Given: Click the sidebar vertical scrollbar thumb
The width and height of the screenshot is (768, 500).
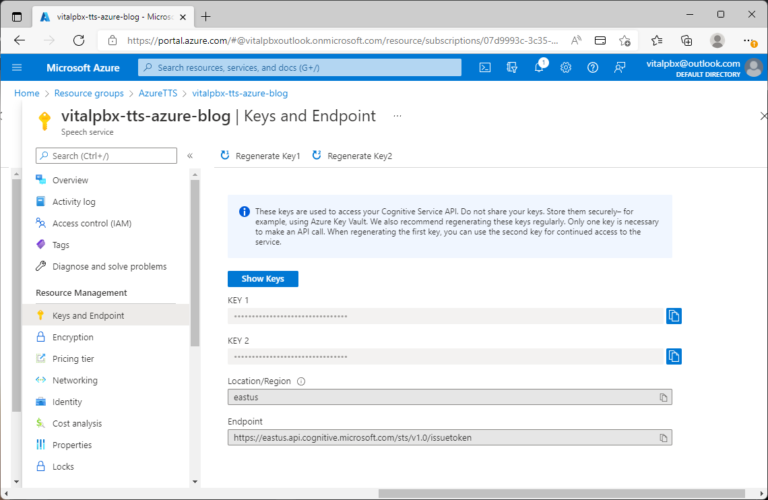Looking at the screenshot, I should [195, 263].
